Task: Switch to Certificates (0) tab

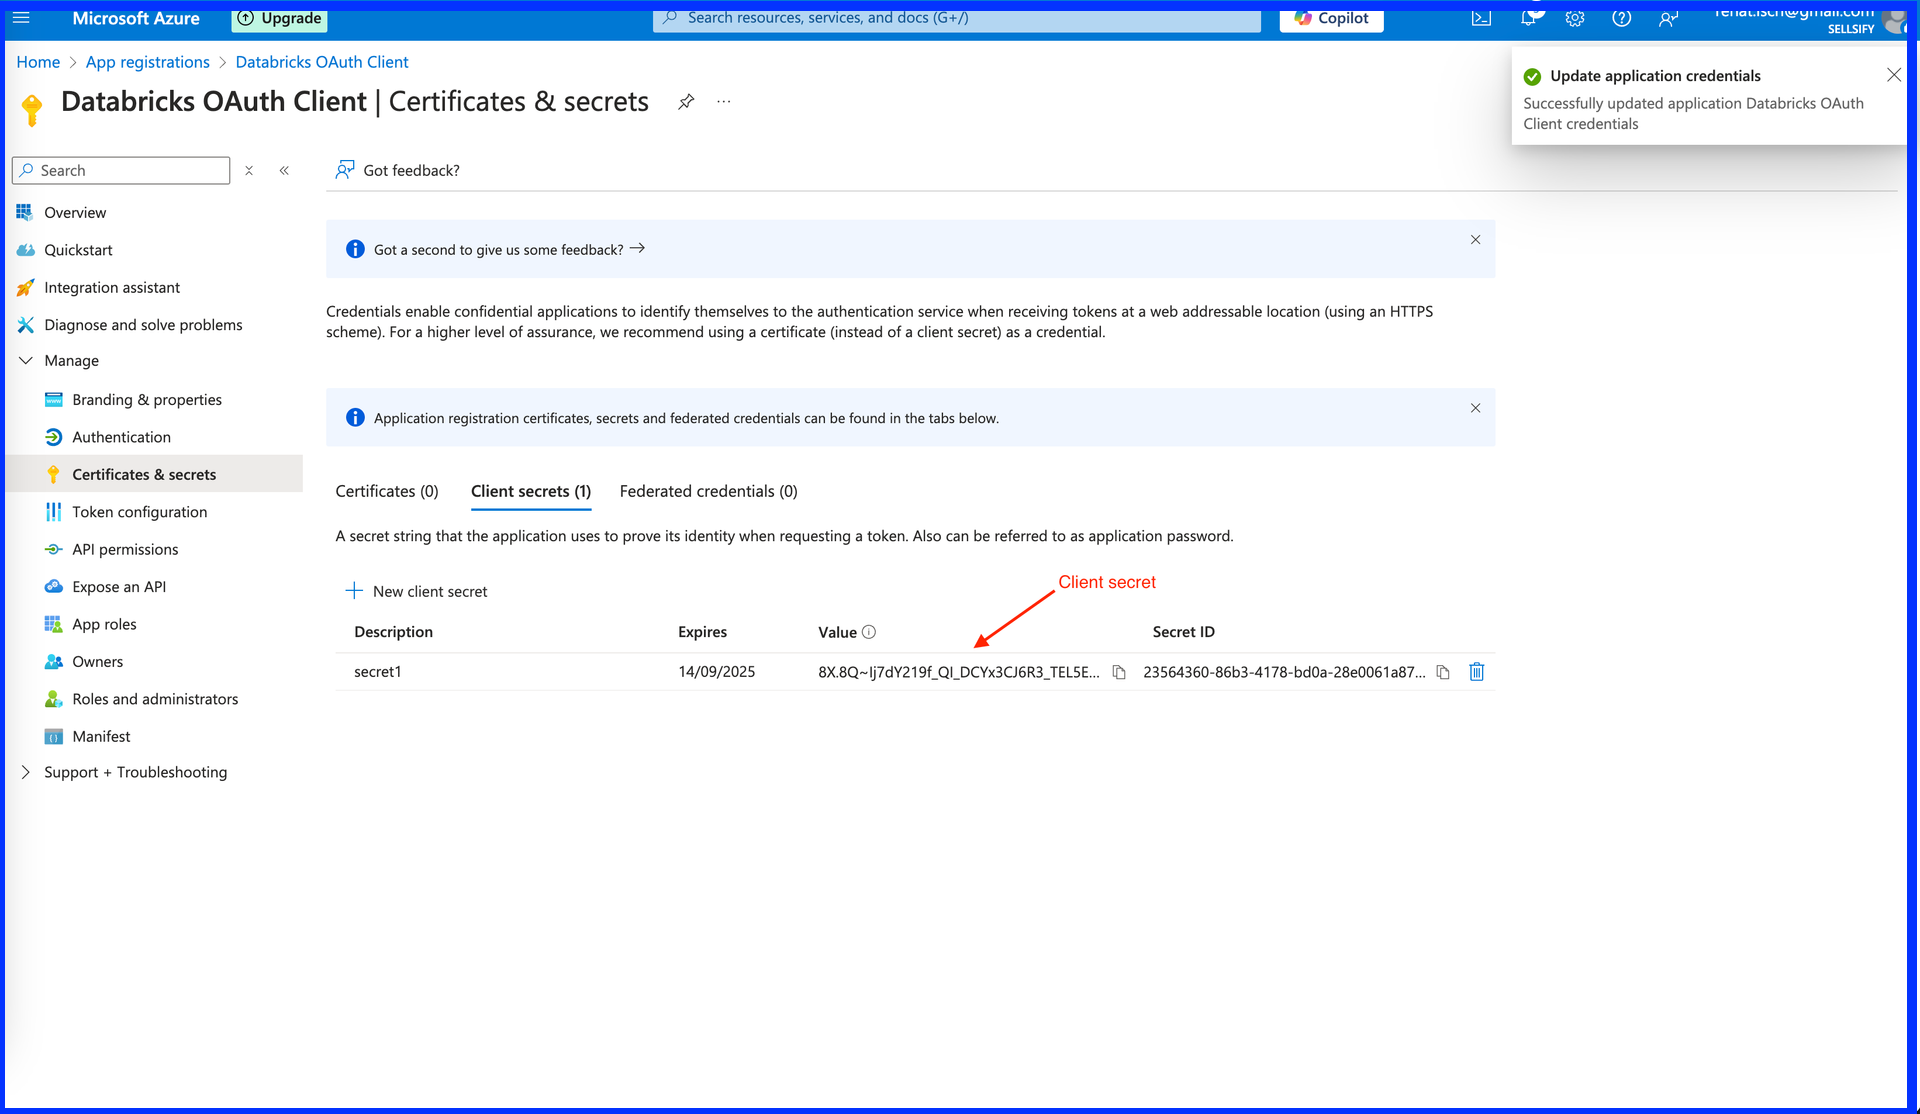Action: tap(387, 491)
